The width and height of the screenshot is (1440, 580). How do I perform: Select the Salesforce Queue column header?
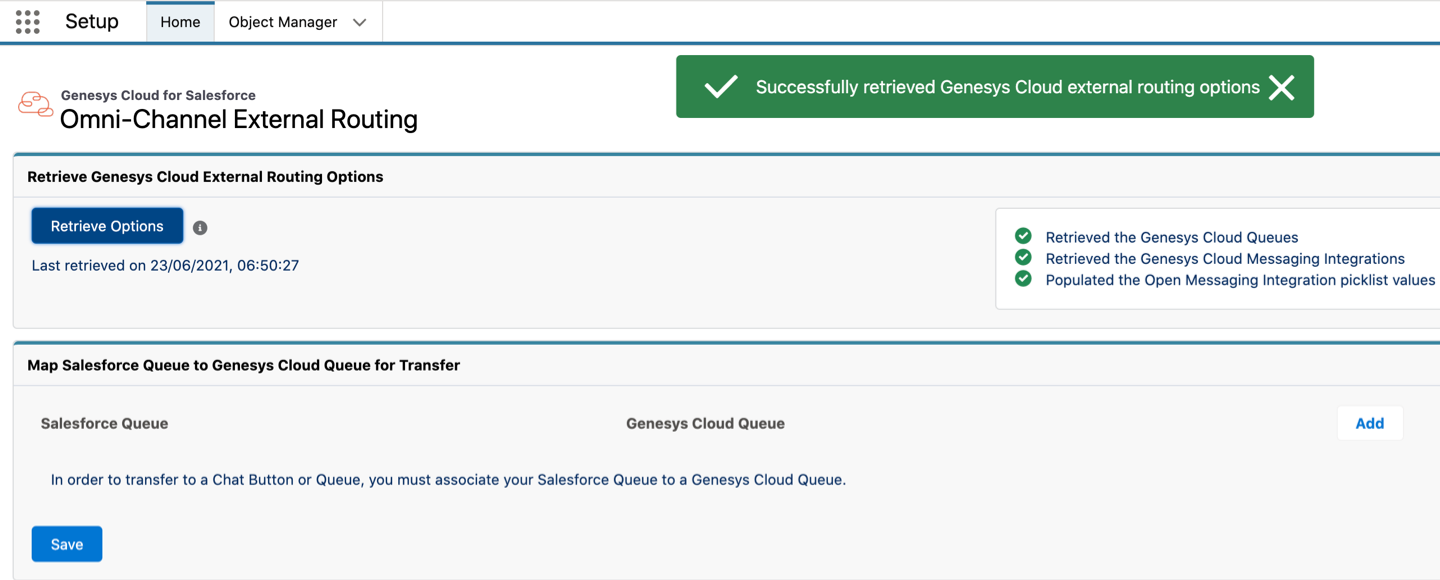point(104,423)
